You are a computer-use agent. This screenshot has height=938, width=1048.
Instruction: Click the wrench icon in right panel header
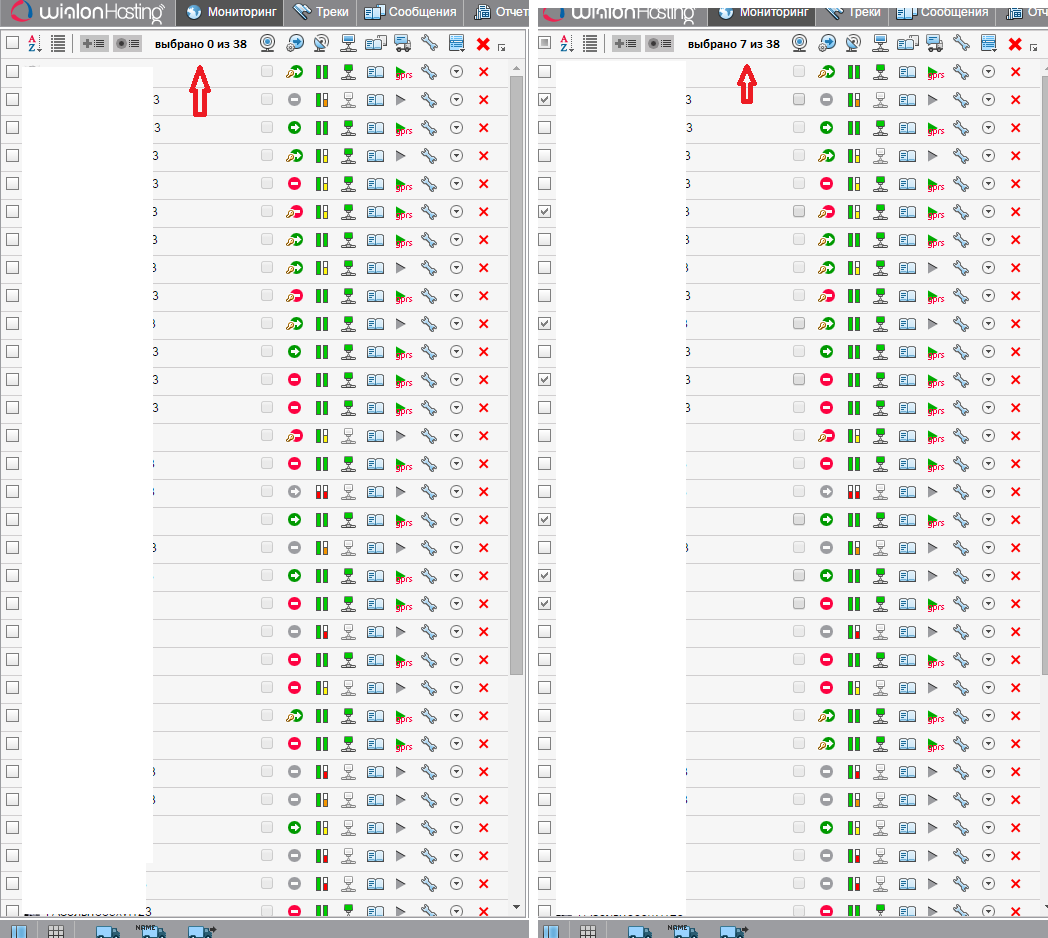pos(961,43)
